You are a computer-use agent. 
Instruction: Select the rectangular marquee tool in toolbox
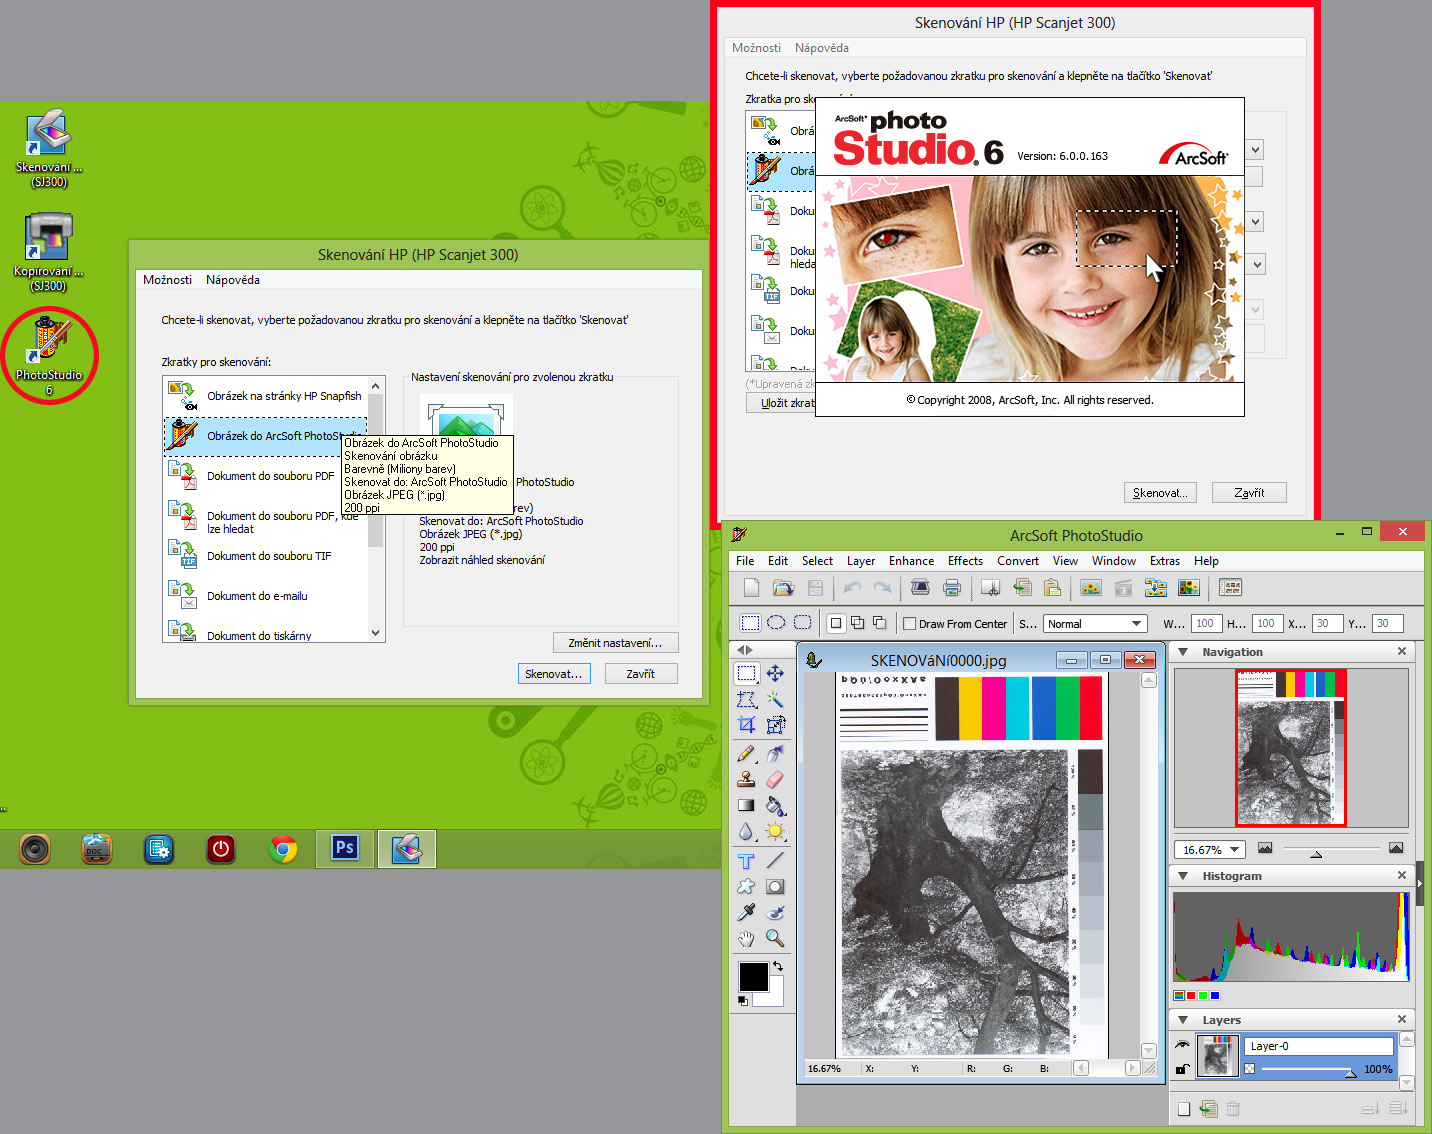tap(746, 673)
